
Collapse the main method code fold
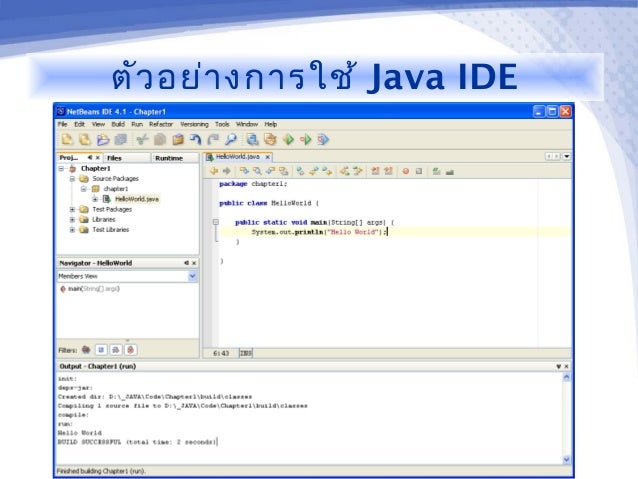point(216,222)
